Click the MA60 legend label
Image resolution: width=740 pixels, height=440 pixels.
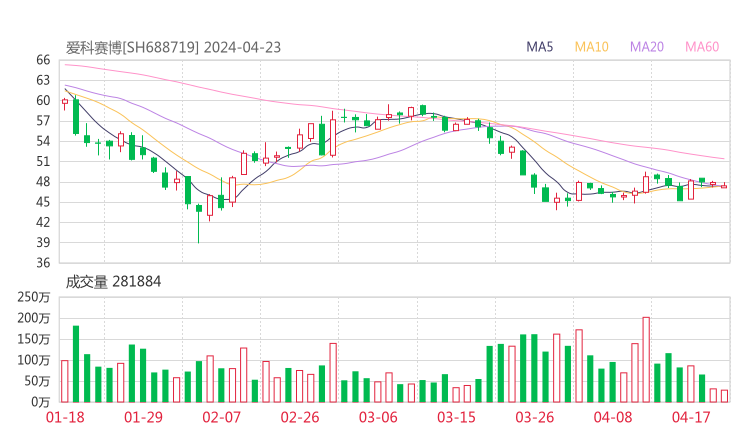coord(702,47)
